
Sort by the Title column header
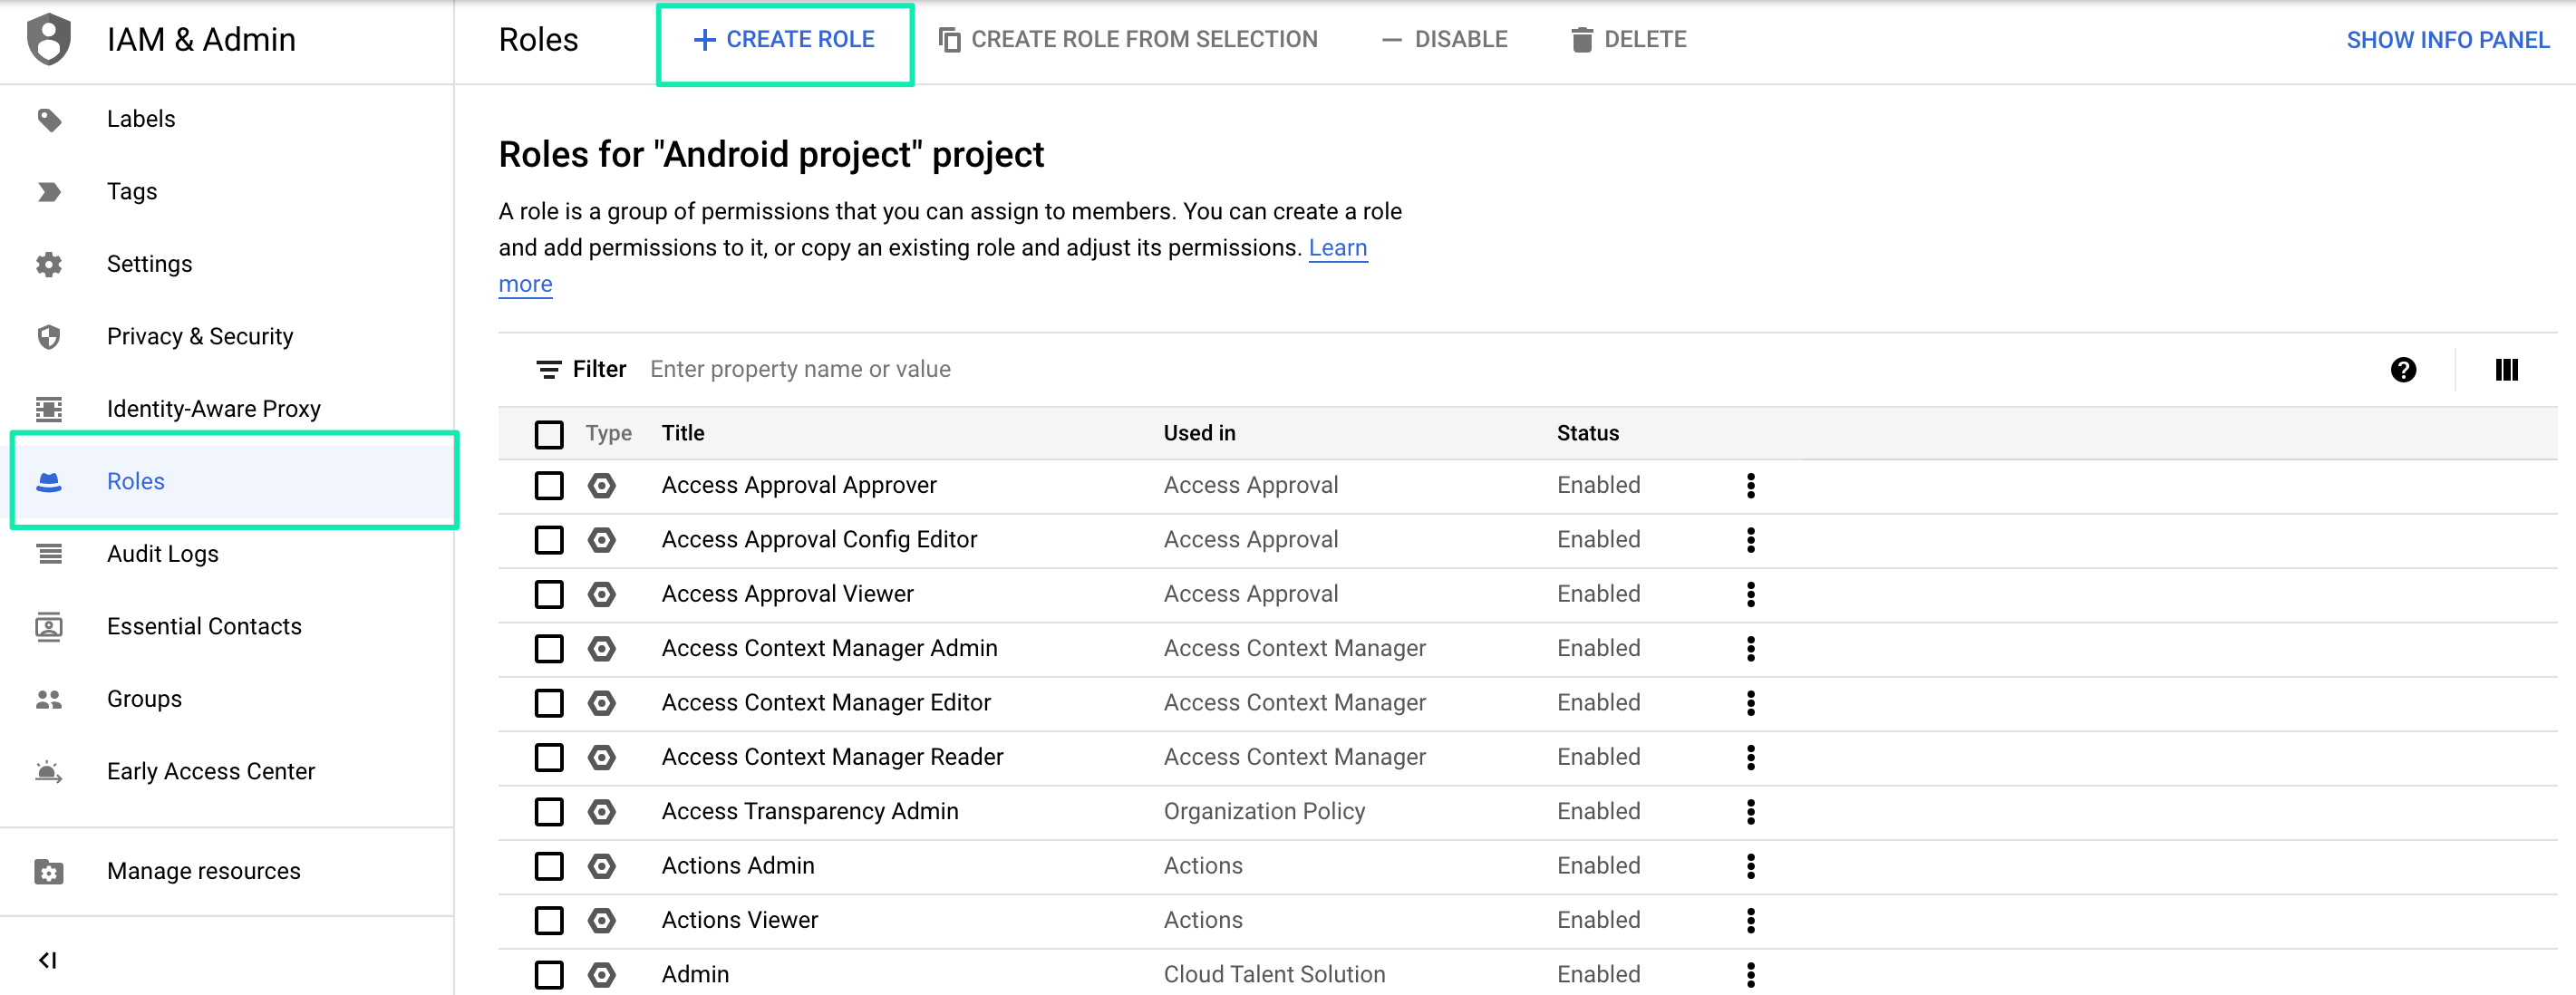coord(683,434)
